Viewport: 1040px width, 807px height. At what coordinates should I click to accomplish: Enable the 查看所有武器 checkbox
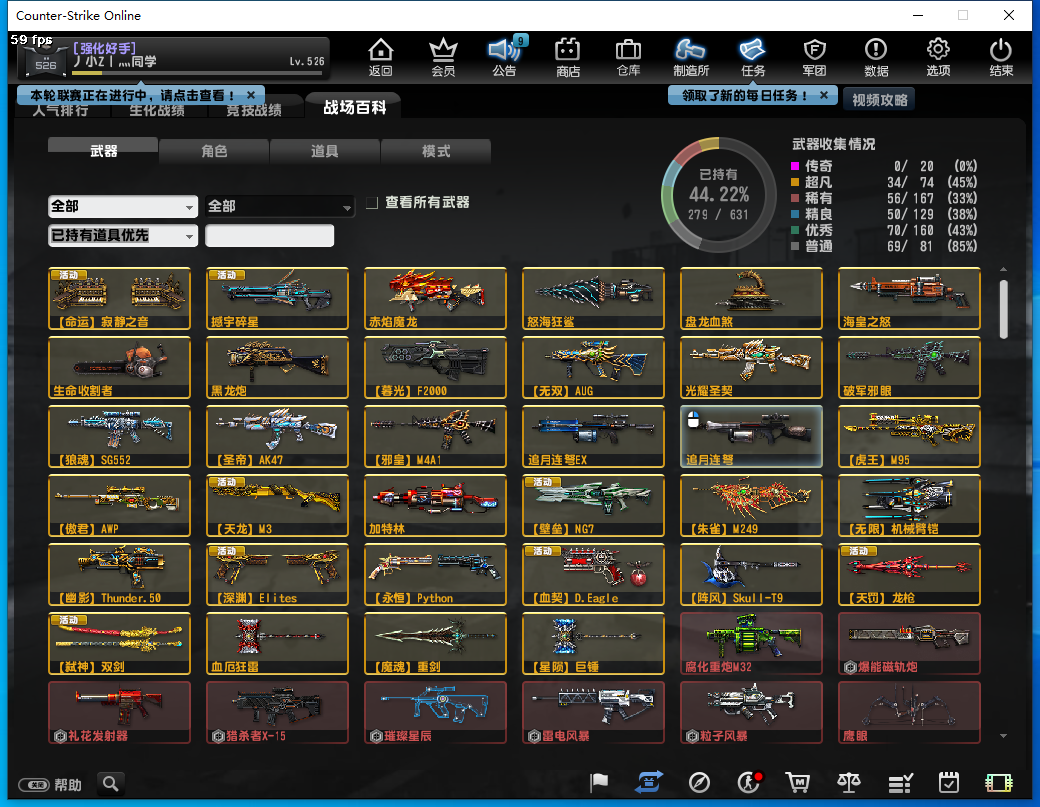[x=372, y=203]
